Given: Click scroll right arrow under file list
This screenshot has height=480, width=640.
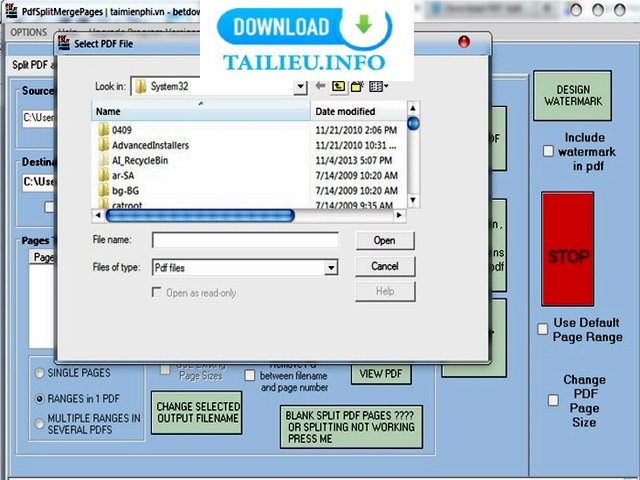Looking at the screenshot, I should pos(400,216).
